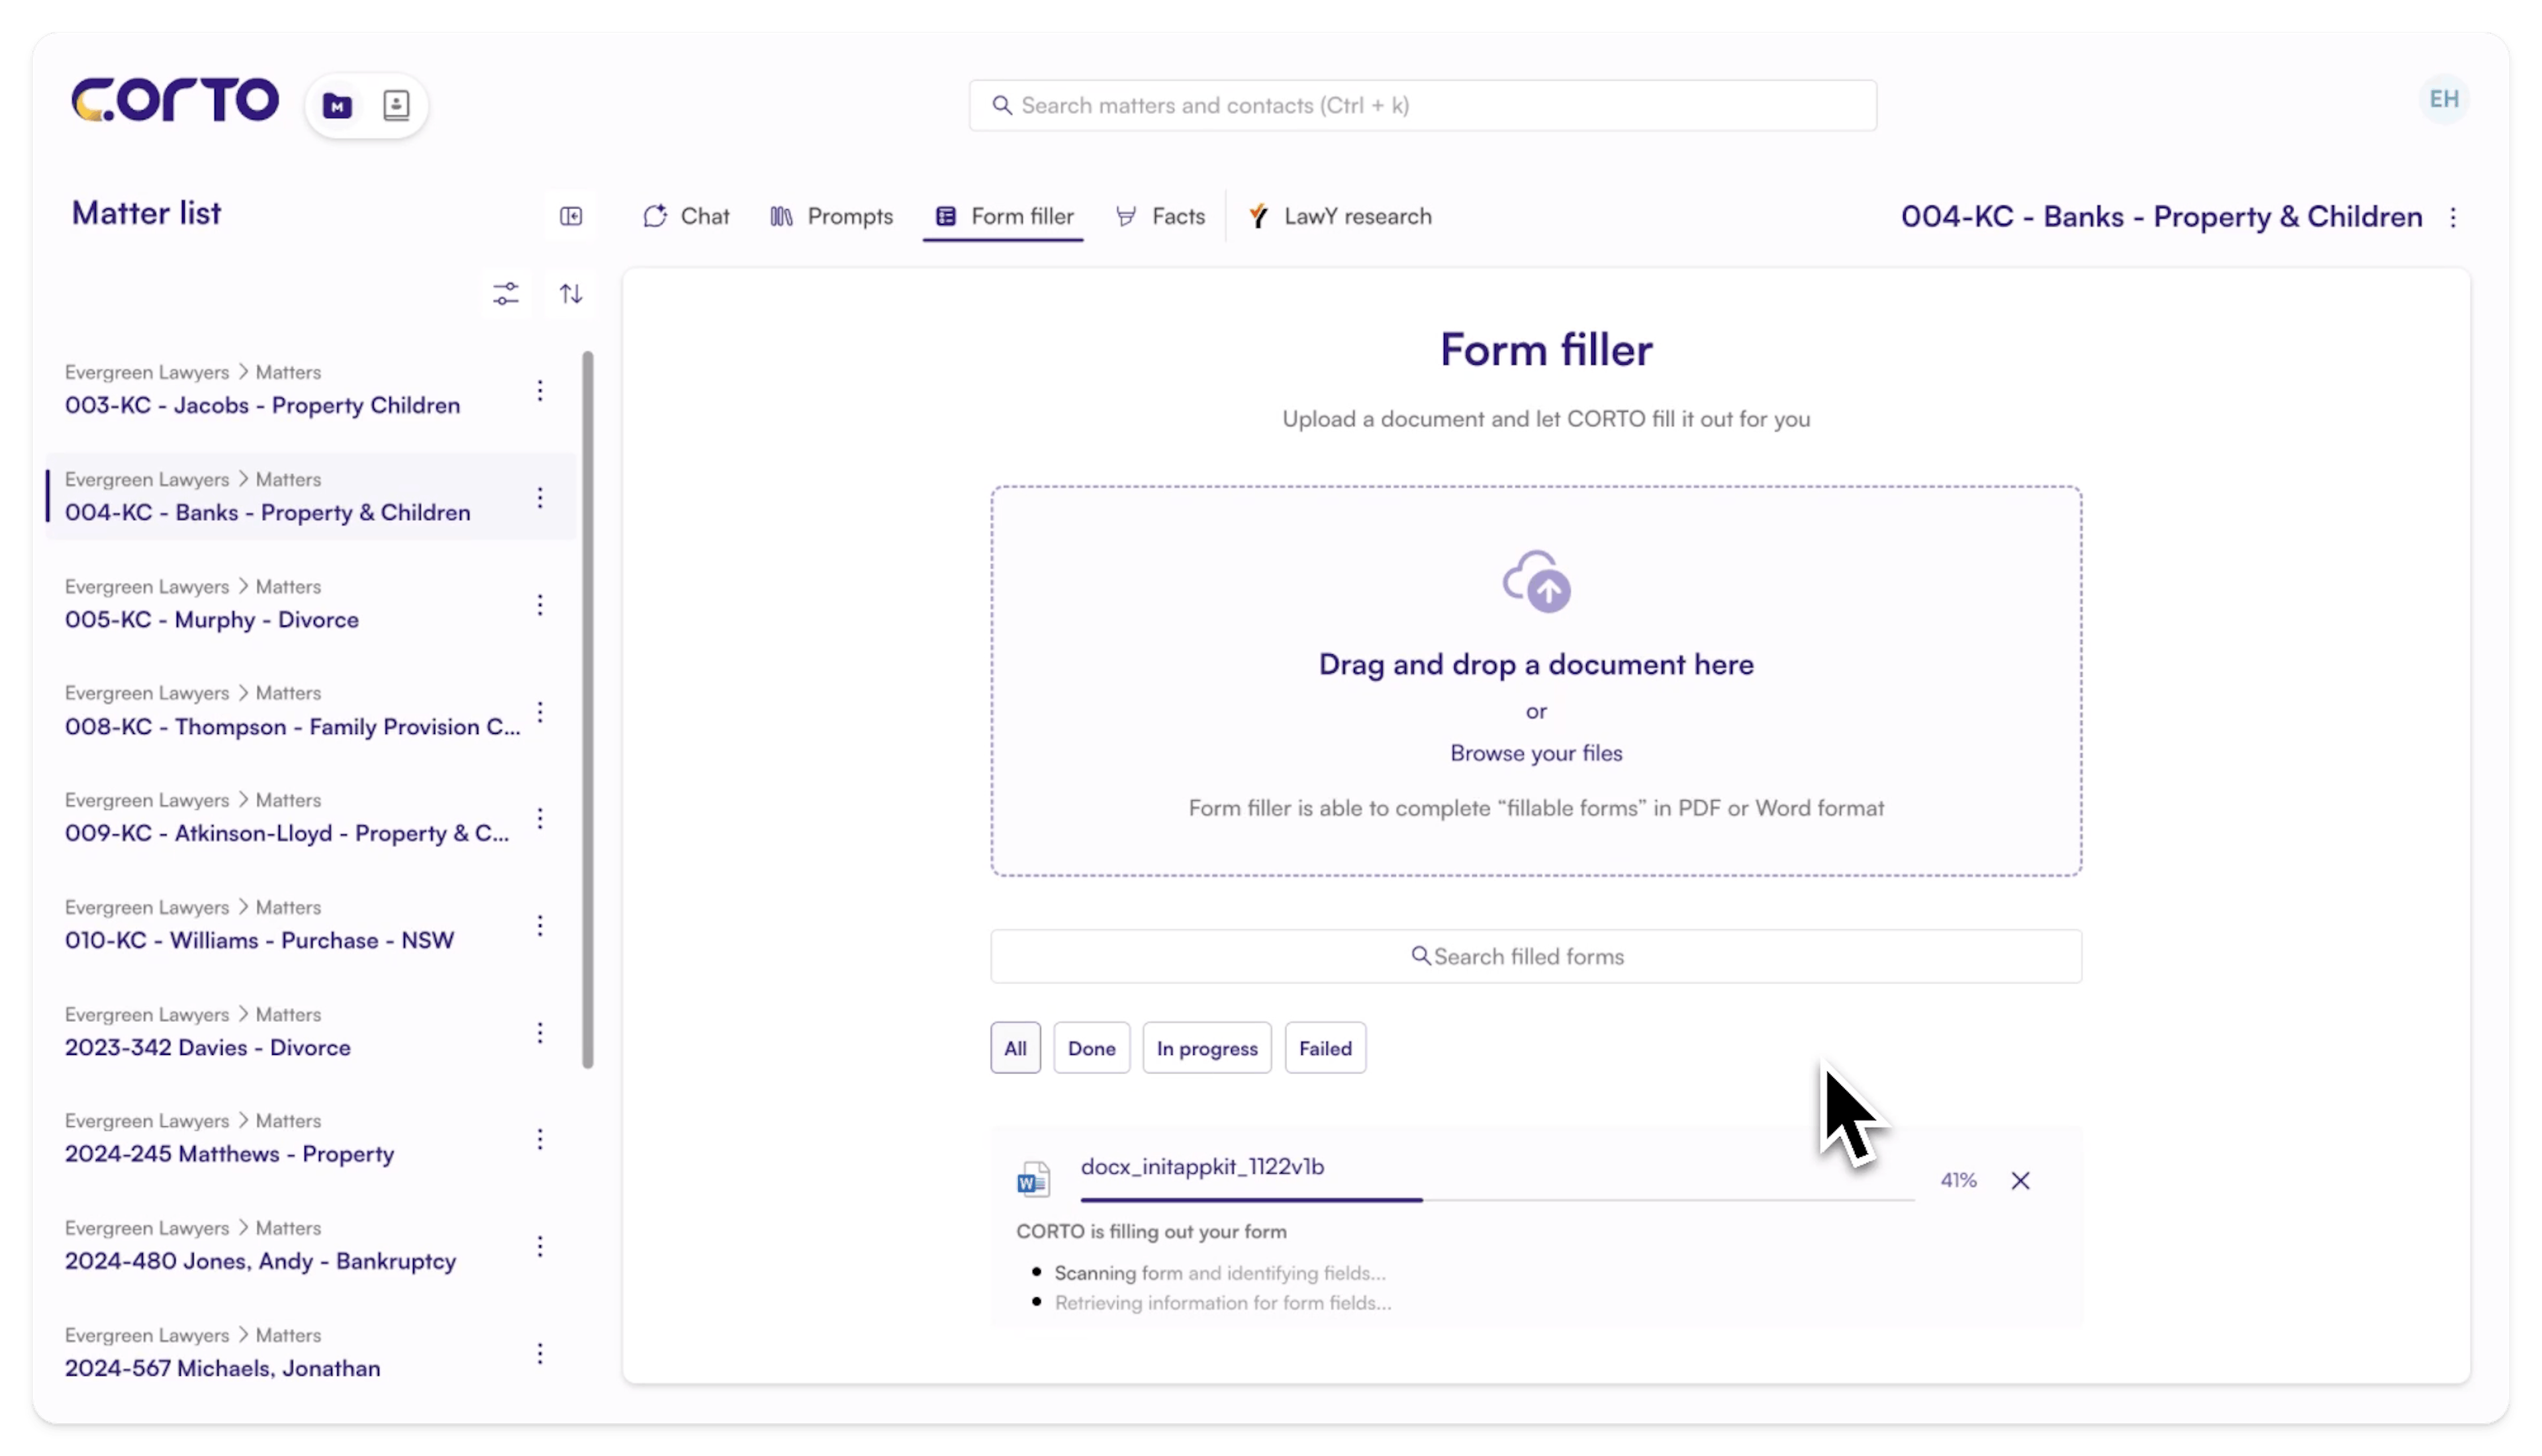Click the CORTO logo
The image size is (2542, 1456).
[x=175, y=99]
